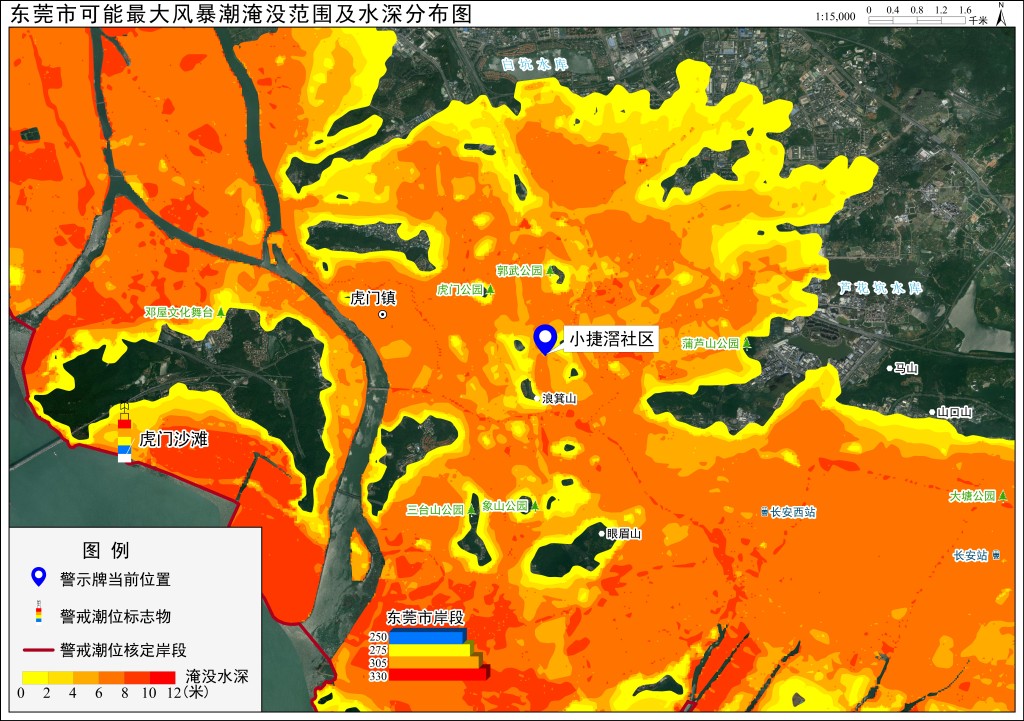Viewport: 1024px width, 721px height.
Task: Click the red 10–12 swatch in the depth legend
Action: pyautogui.click(x=163, y=677)
